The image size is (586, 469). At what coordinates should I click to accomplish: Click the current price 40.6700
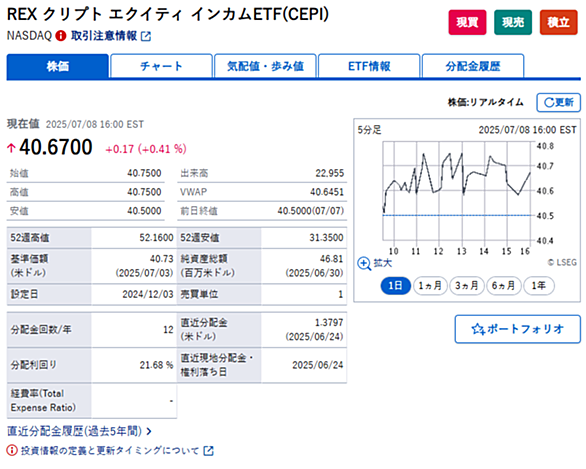tap(56, 147)
